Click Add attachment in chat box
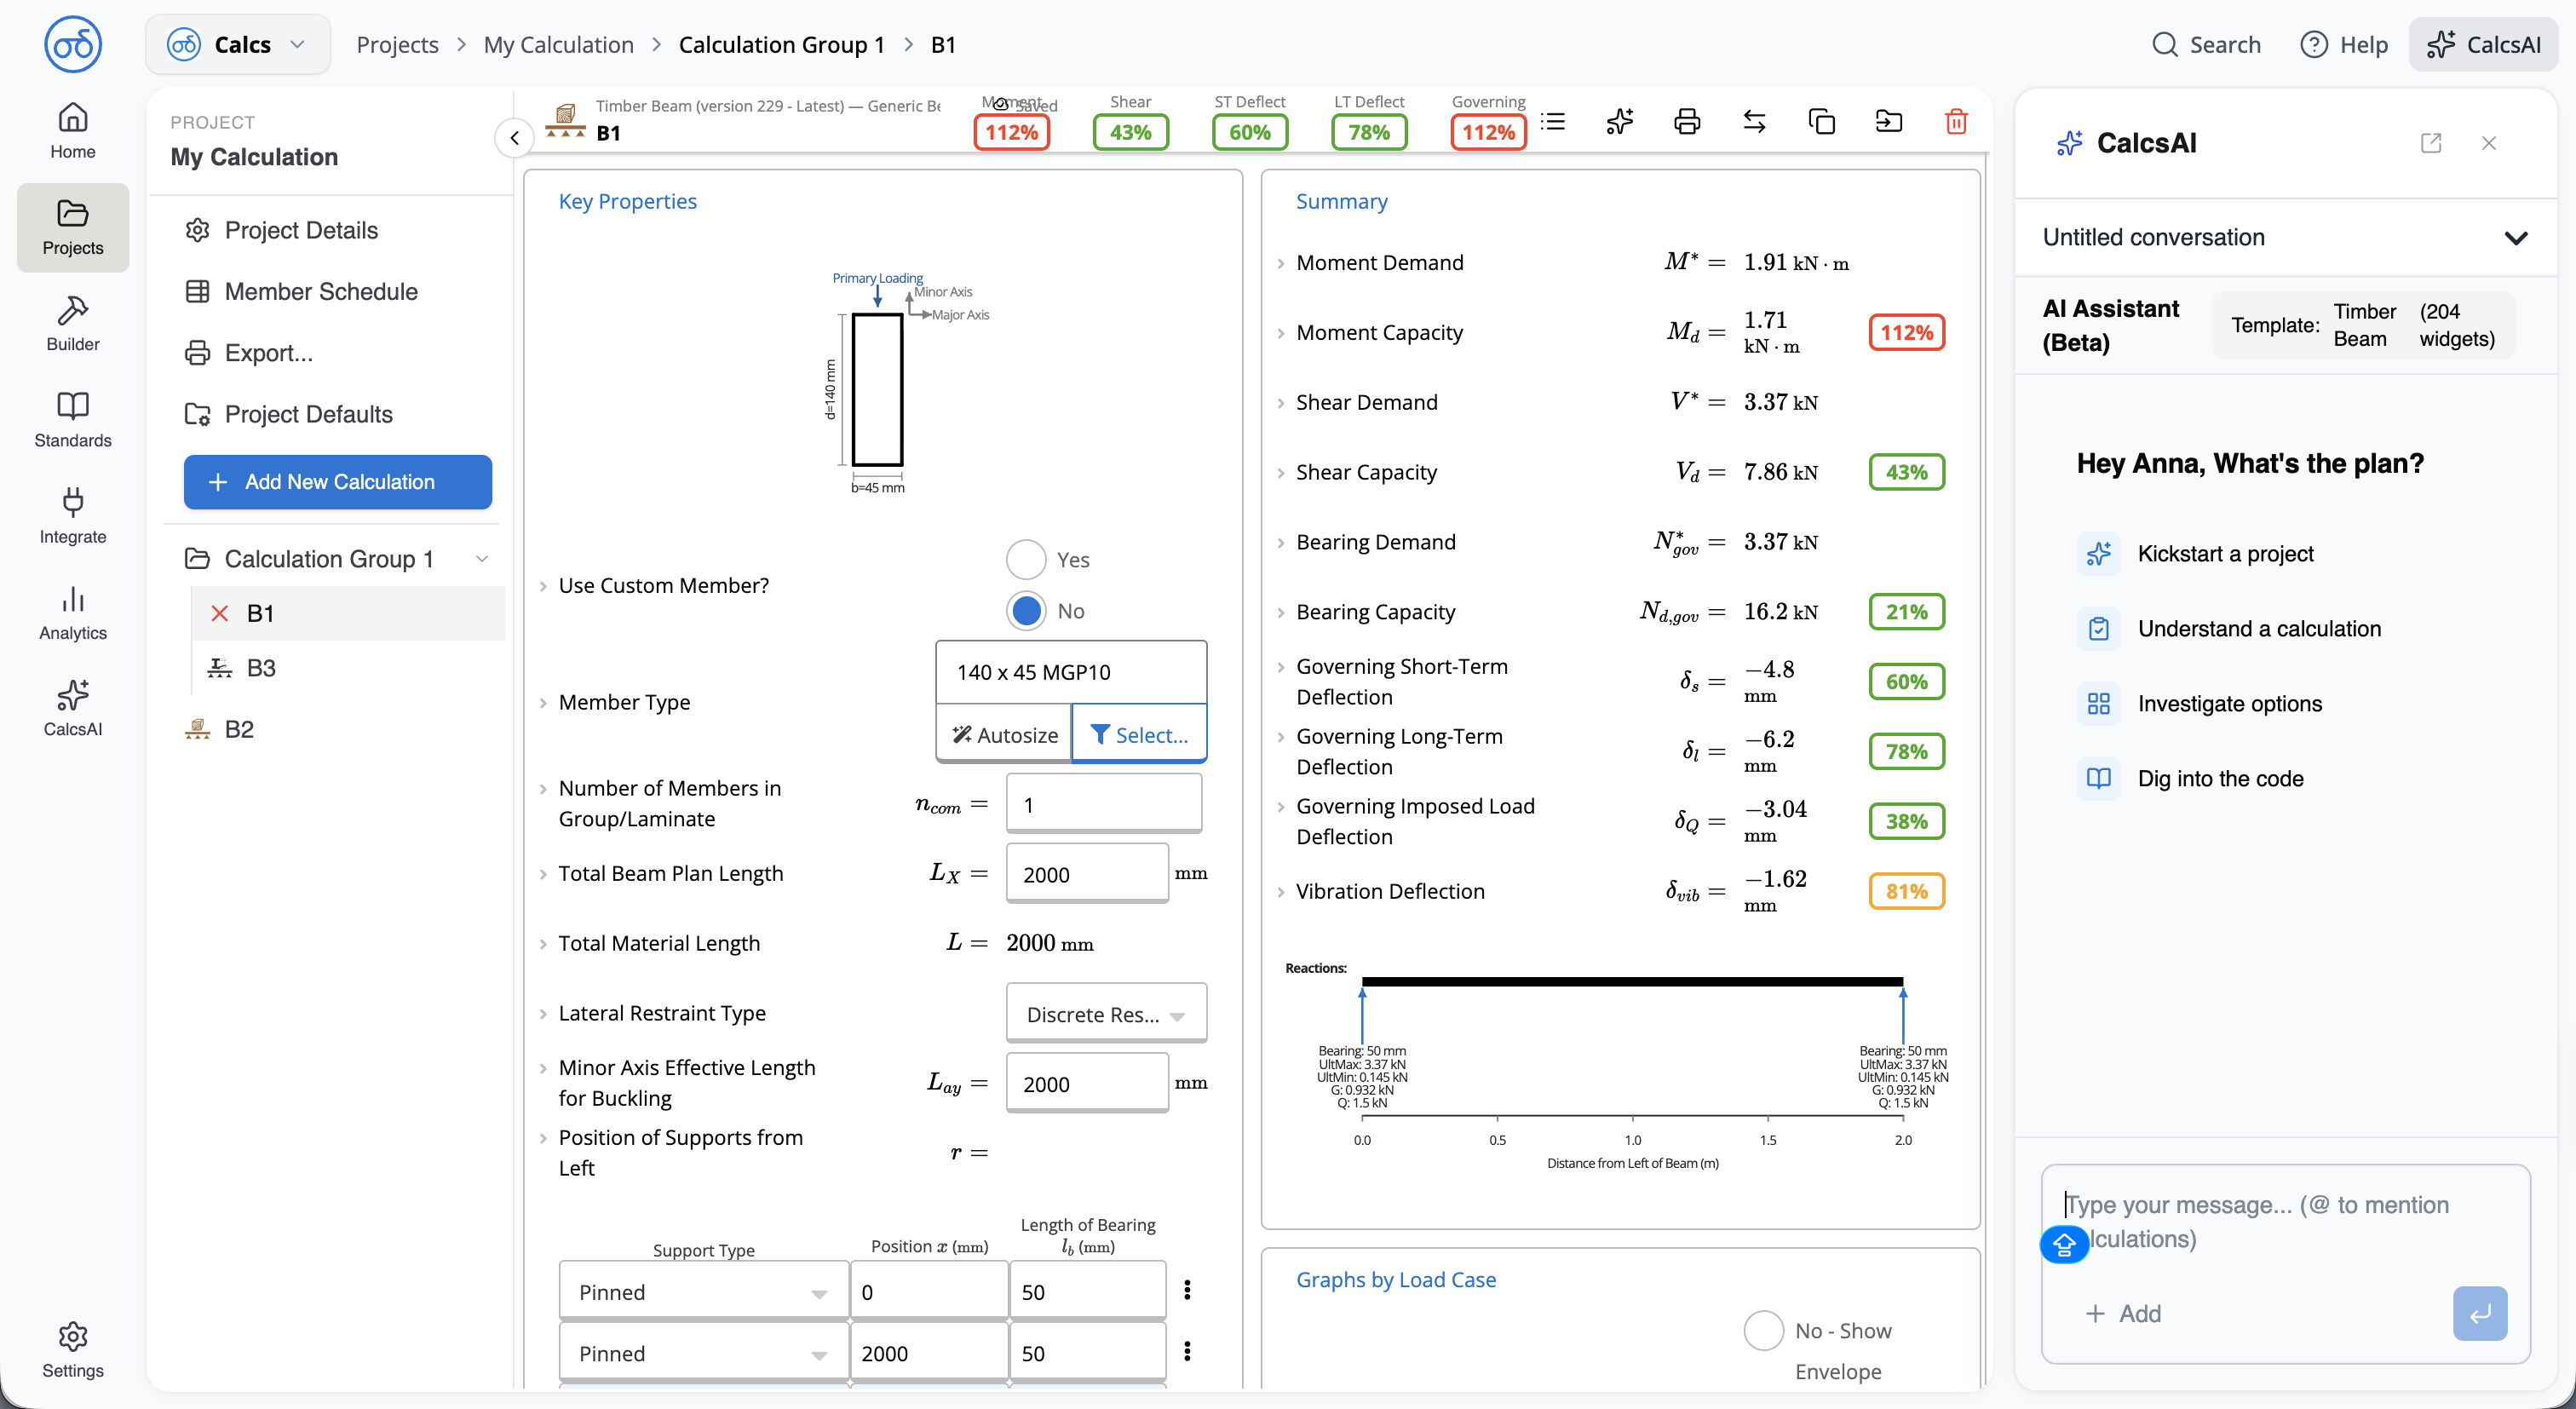The height and width of the screenshot is (1409, 2576). click(2122, 1313)
